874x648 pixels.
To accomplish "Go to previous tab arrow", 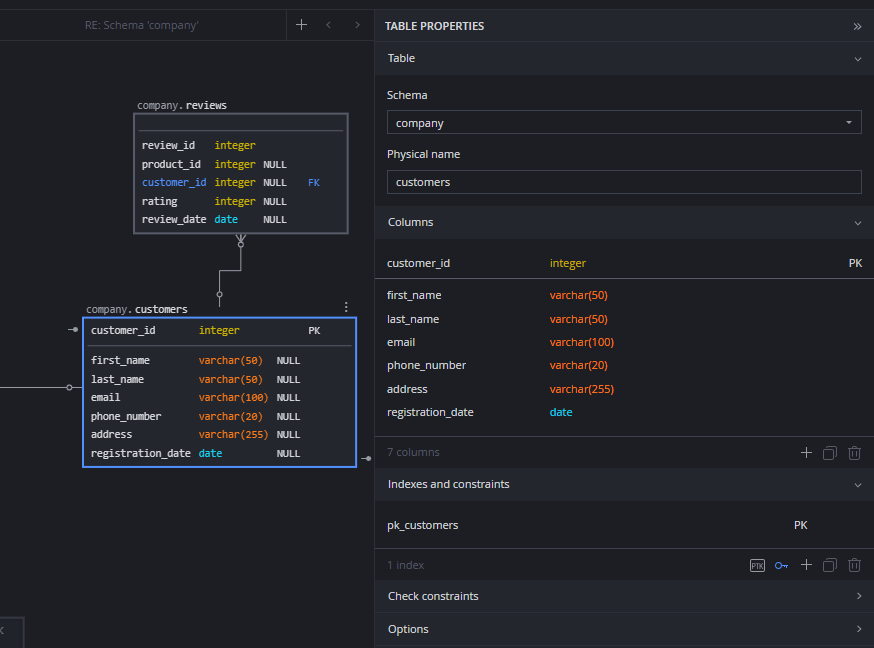I will 328,25.
